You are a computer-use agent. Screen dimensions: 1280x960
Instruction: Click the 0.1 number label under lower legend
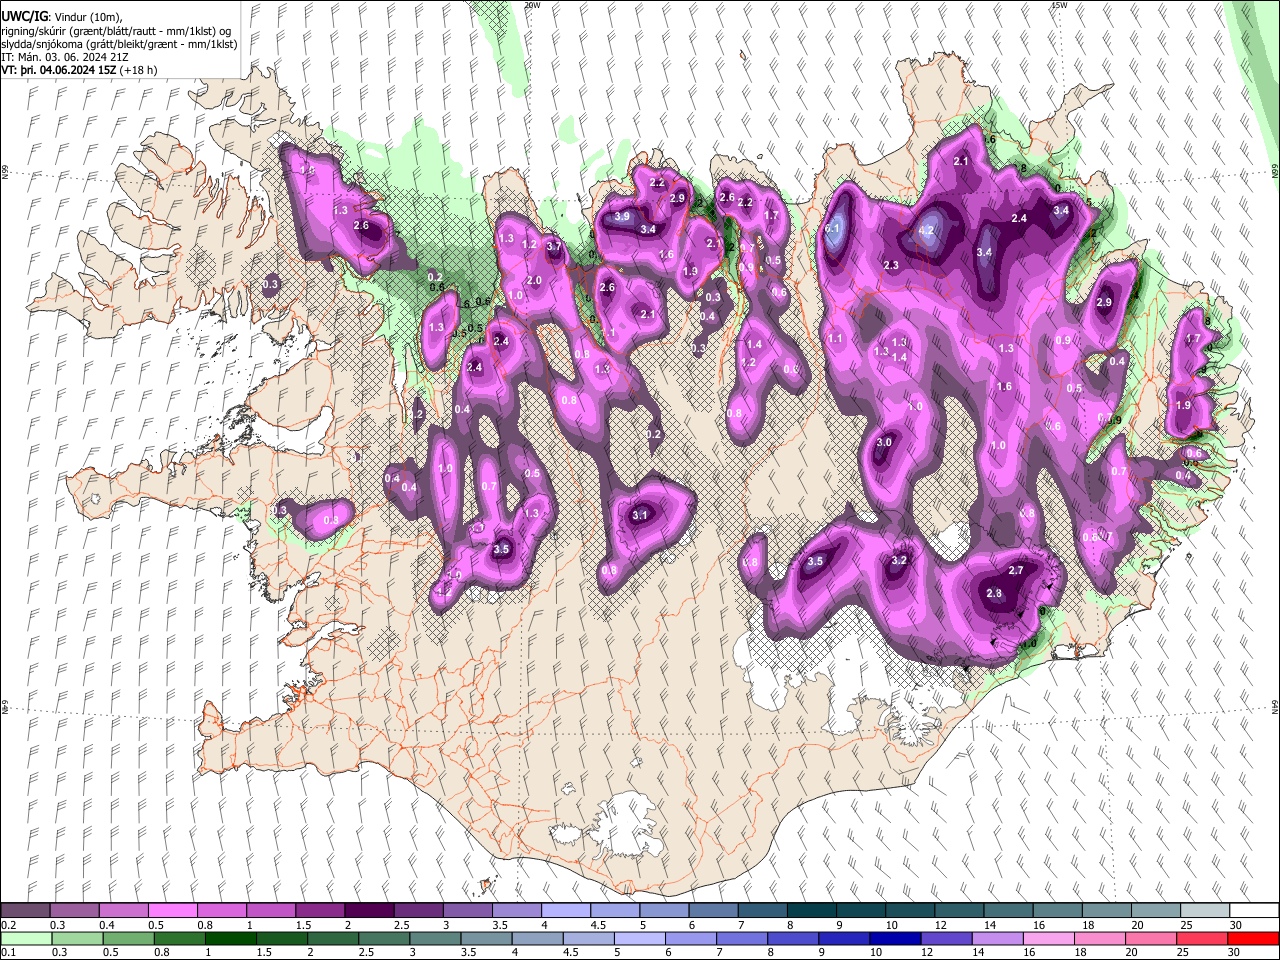[x=9, y=953]
